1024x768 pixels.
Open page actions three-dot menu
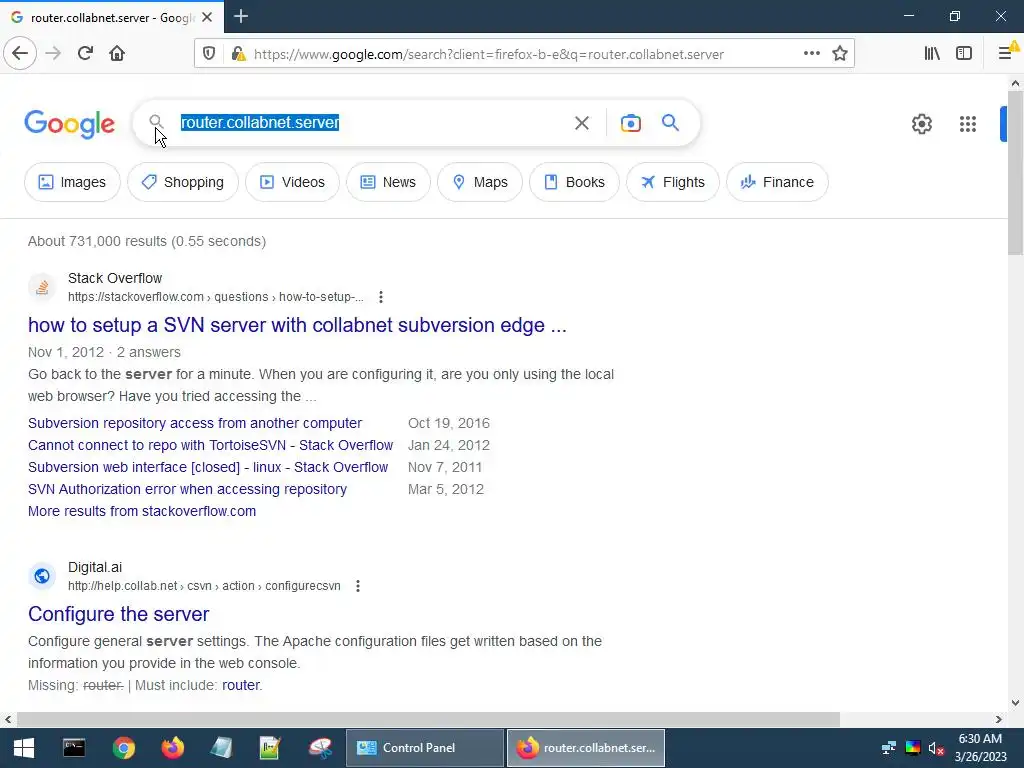coord(812,54)
